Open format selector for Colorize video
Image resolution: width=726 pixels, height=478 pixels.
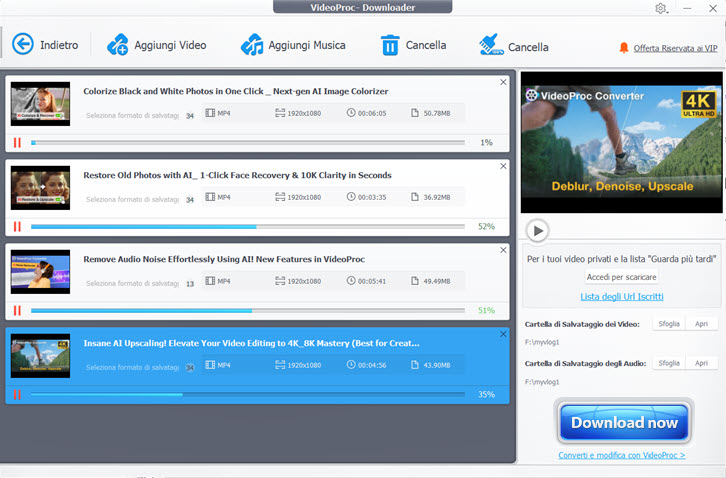[132, 115]
